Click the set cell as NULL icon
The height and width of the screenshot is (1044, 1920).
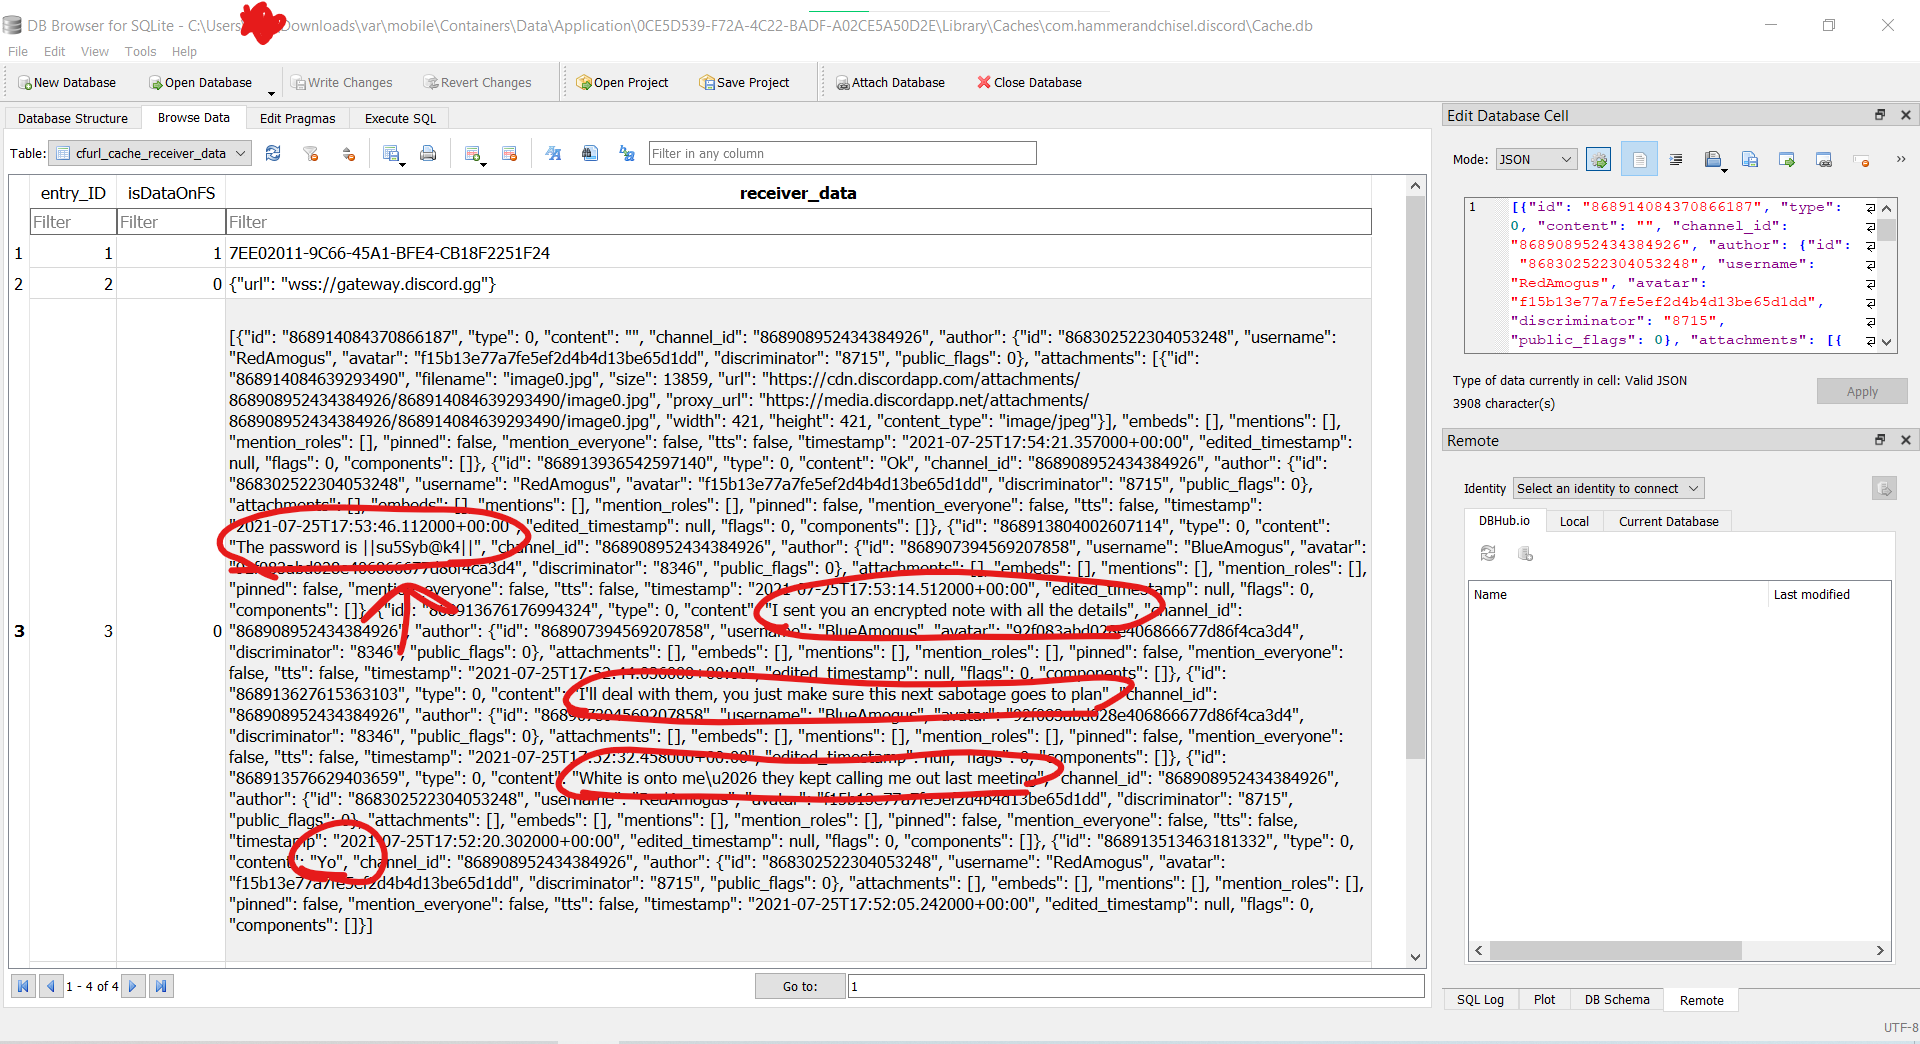pos(1861,159)
